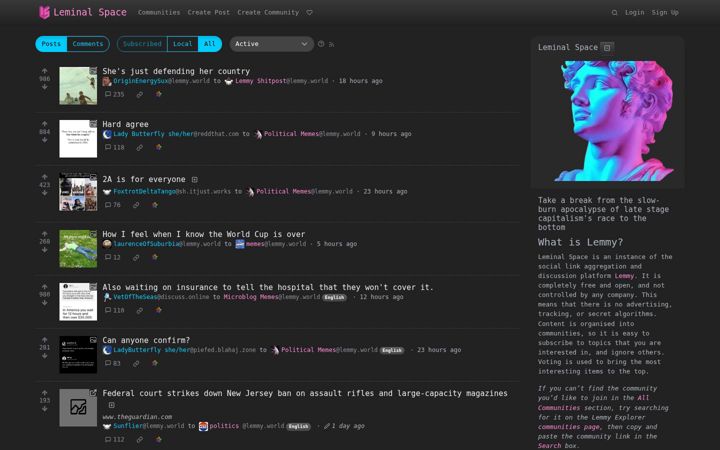Click link icon under "Hard agree"
The width and height of the screenshot is (720, 450).
coord(139,147)
